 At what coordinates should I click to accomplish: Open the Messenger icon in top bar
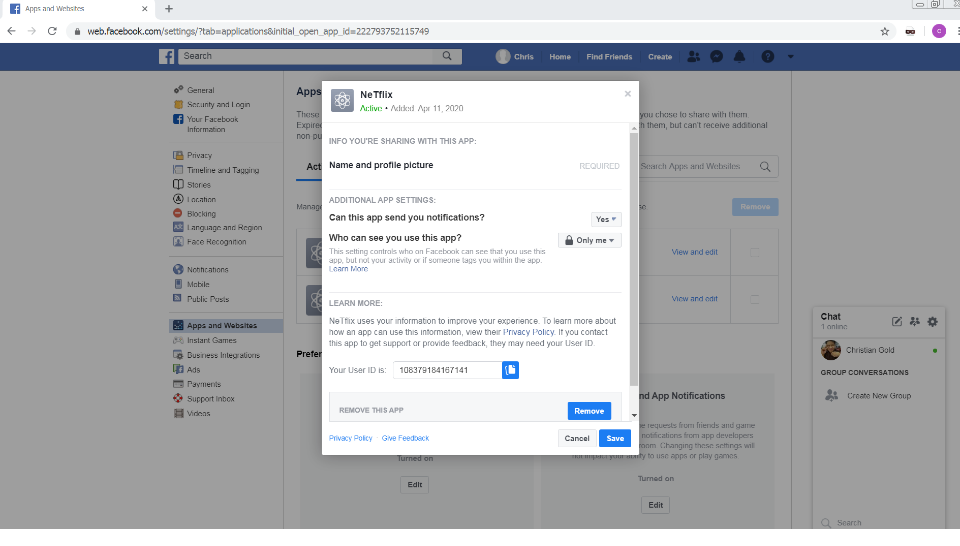(717, 57)
